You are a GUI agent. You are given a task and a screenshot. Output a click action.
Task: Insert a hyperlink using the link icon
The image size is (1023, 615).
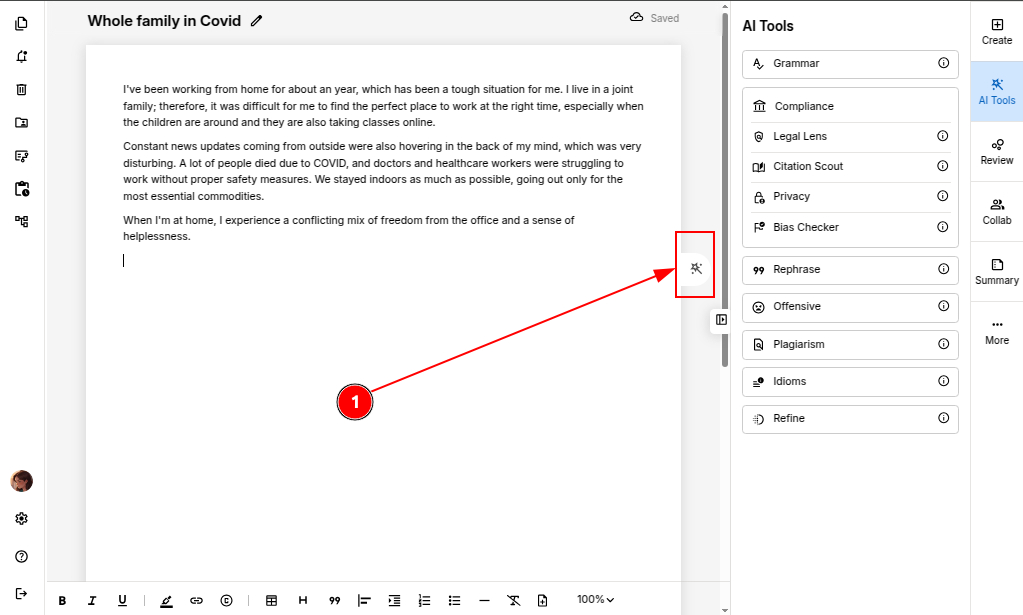[196, 600]
